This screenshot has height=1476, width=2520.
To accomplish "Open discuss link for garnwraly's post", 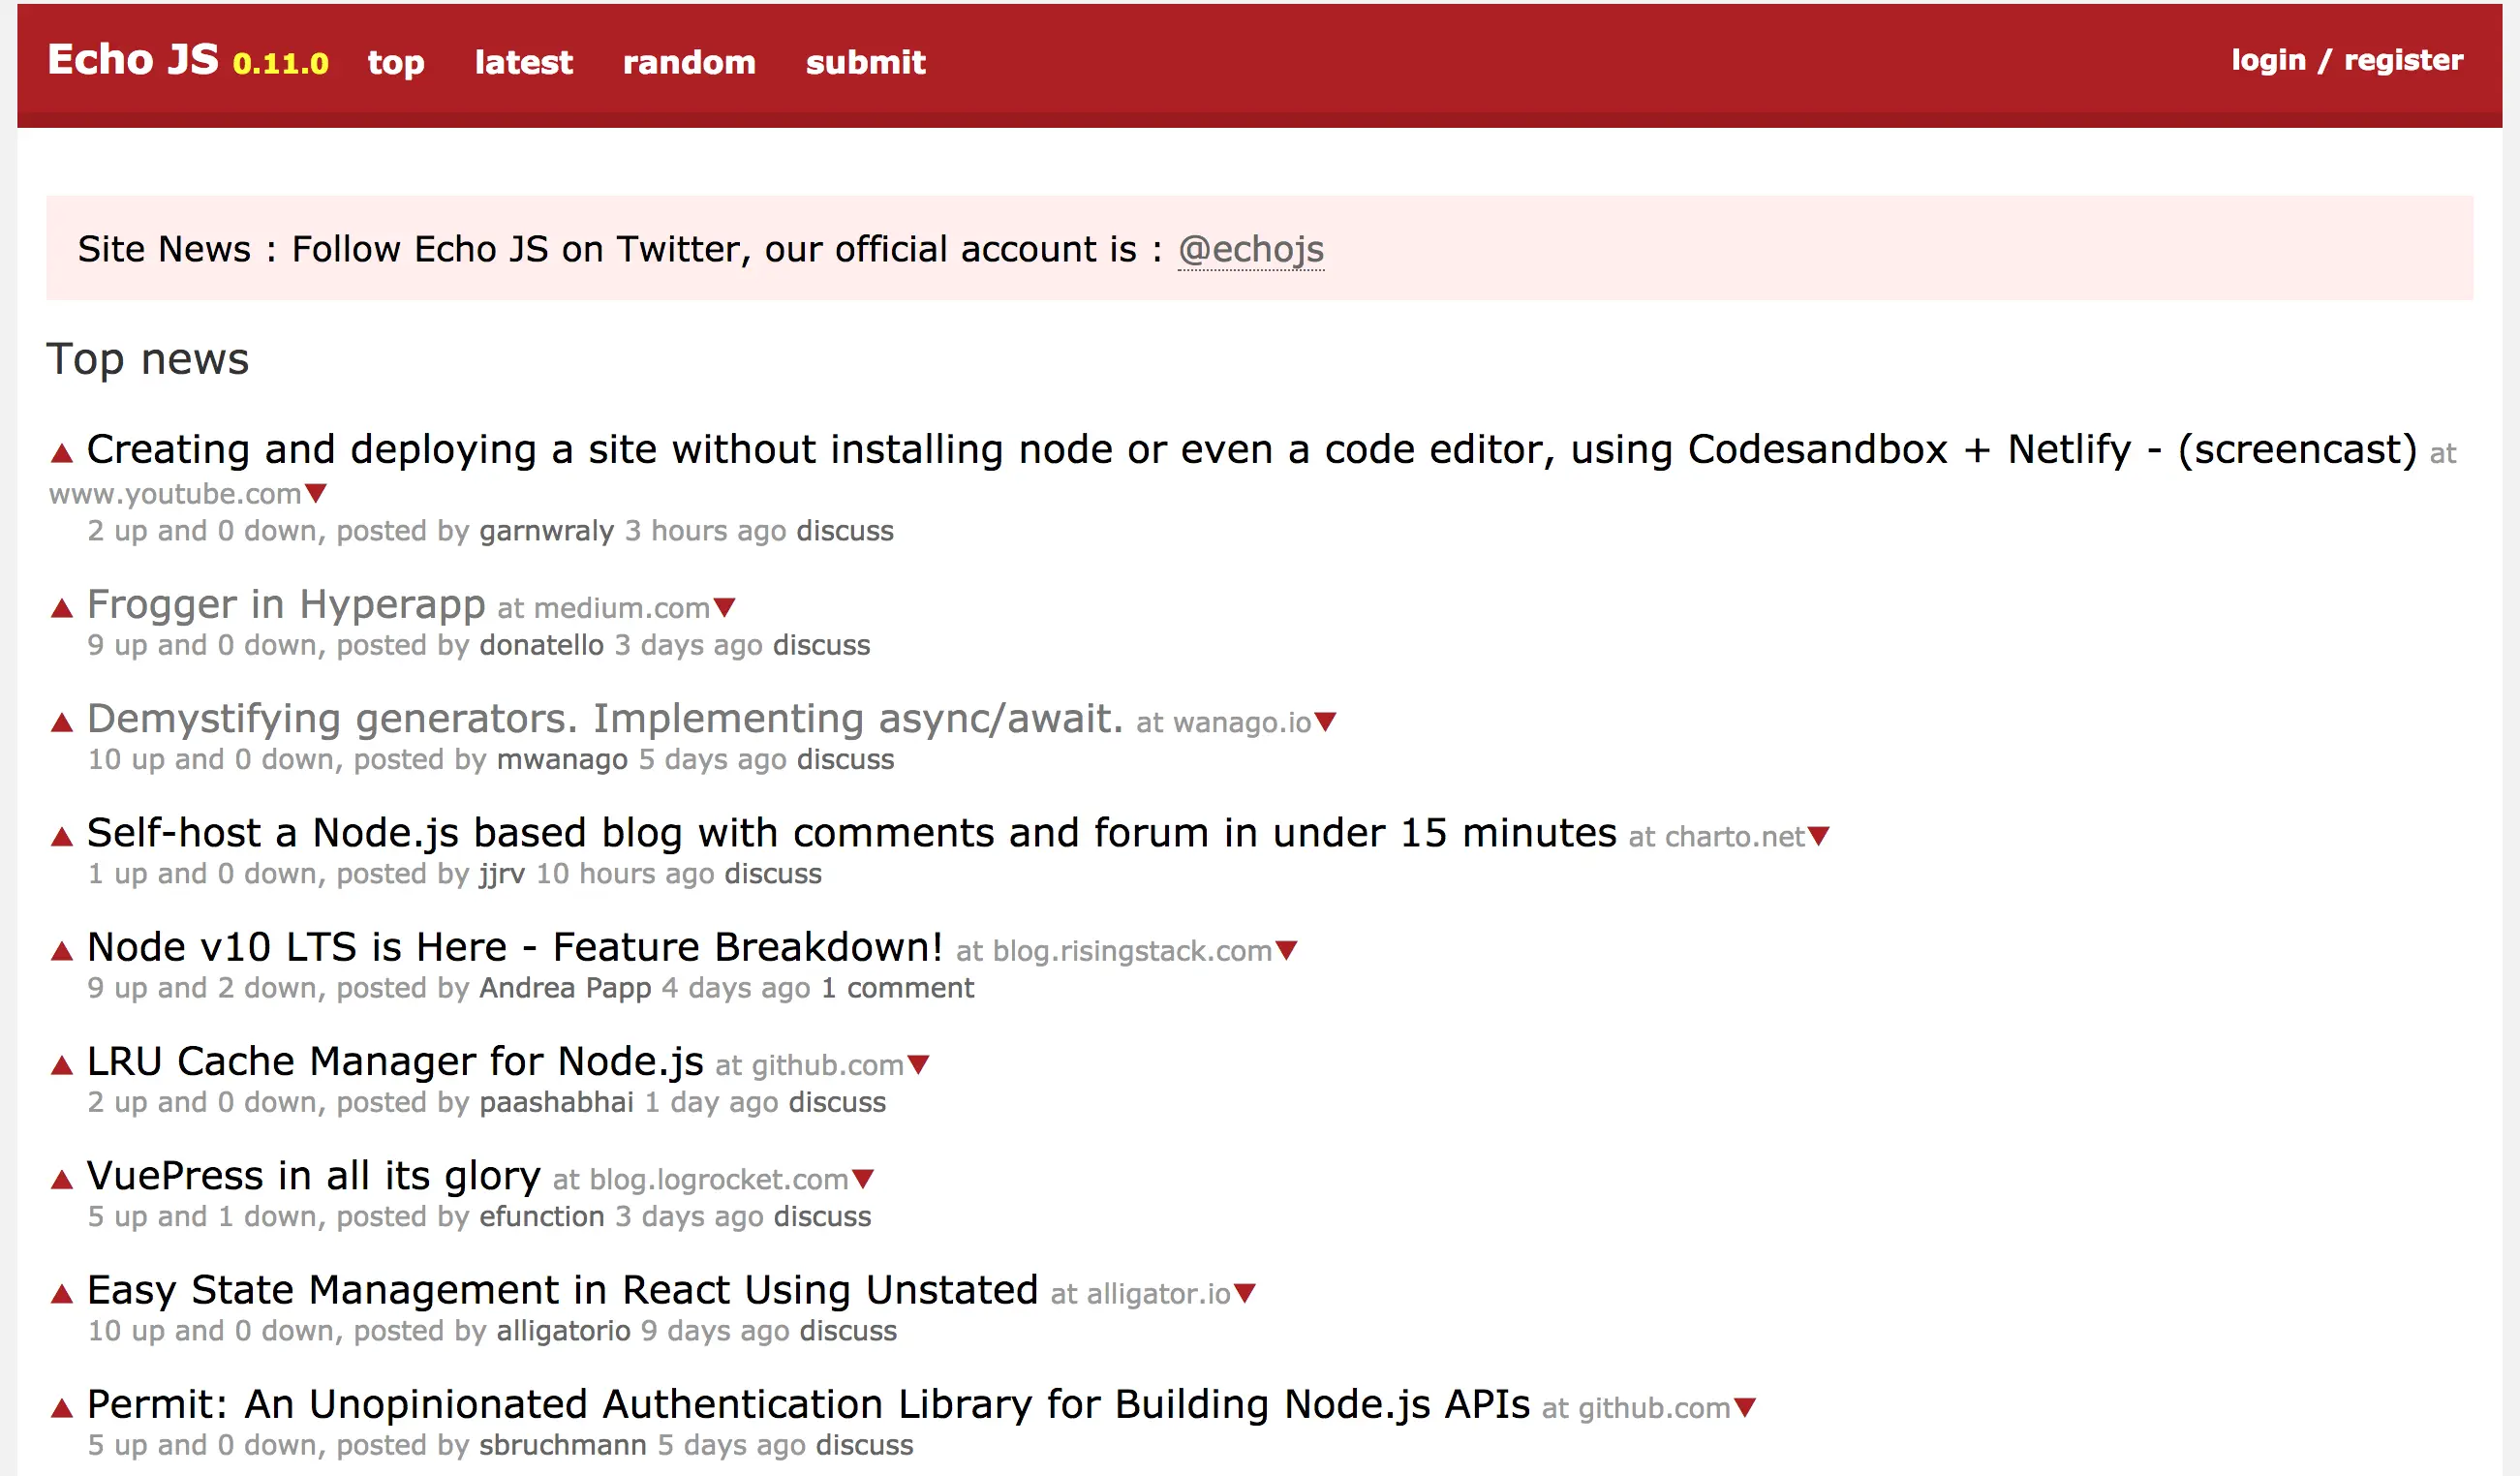I will point(845,531).
